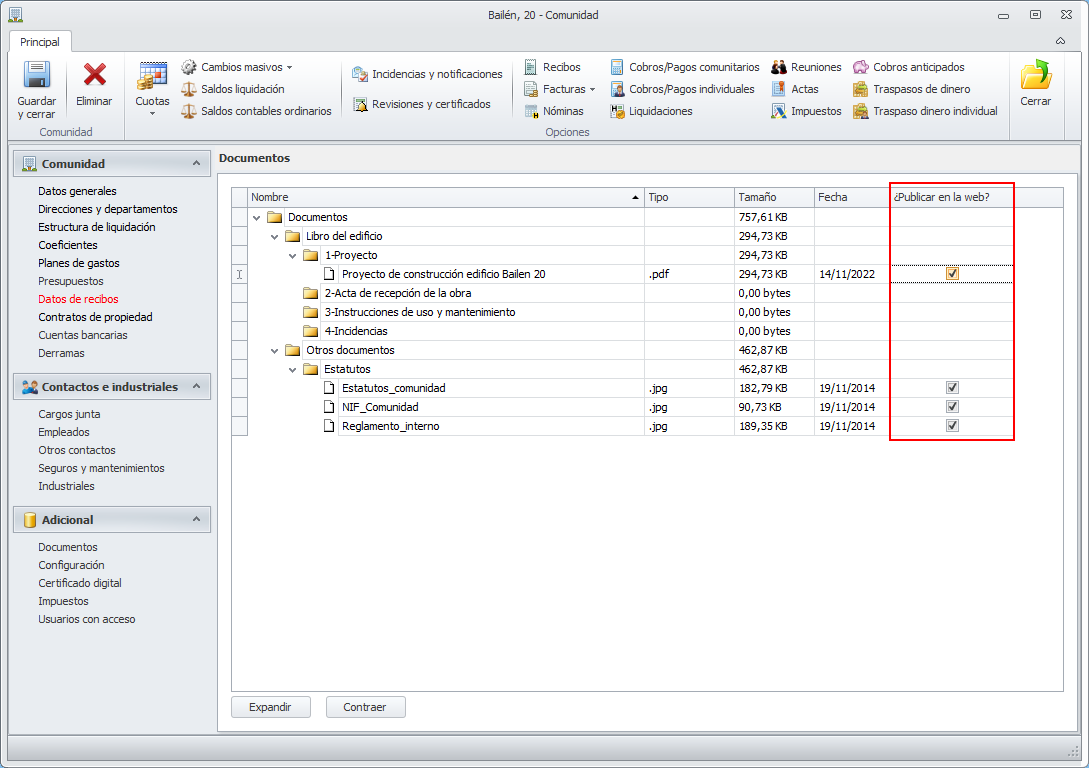Click the Facturas icon
Image resolution: width=1089 pixels, height=768 pixels.
[531, 89]
